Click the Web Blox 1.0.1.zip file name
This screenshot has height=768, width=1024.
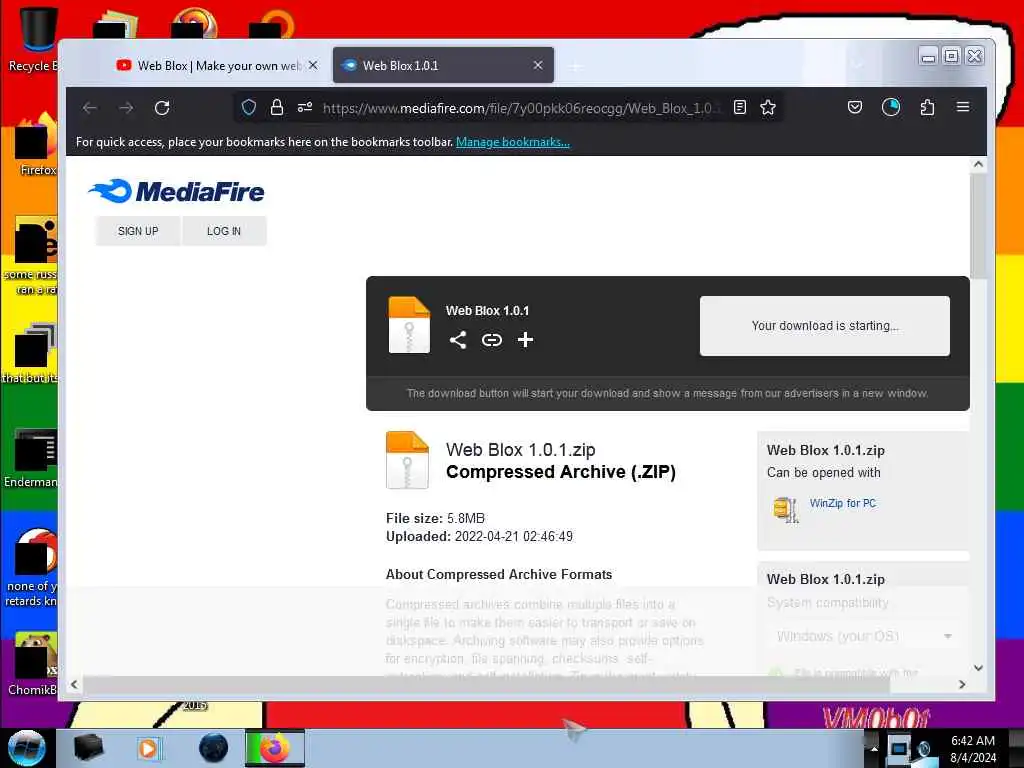[520, 450]
